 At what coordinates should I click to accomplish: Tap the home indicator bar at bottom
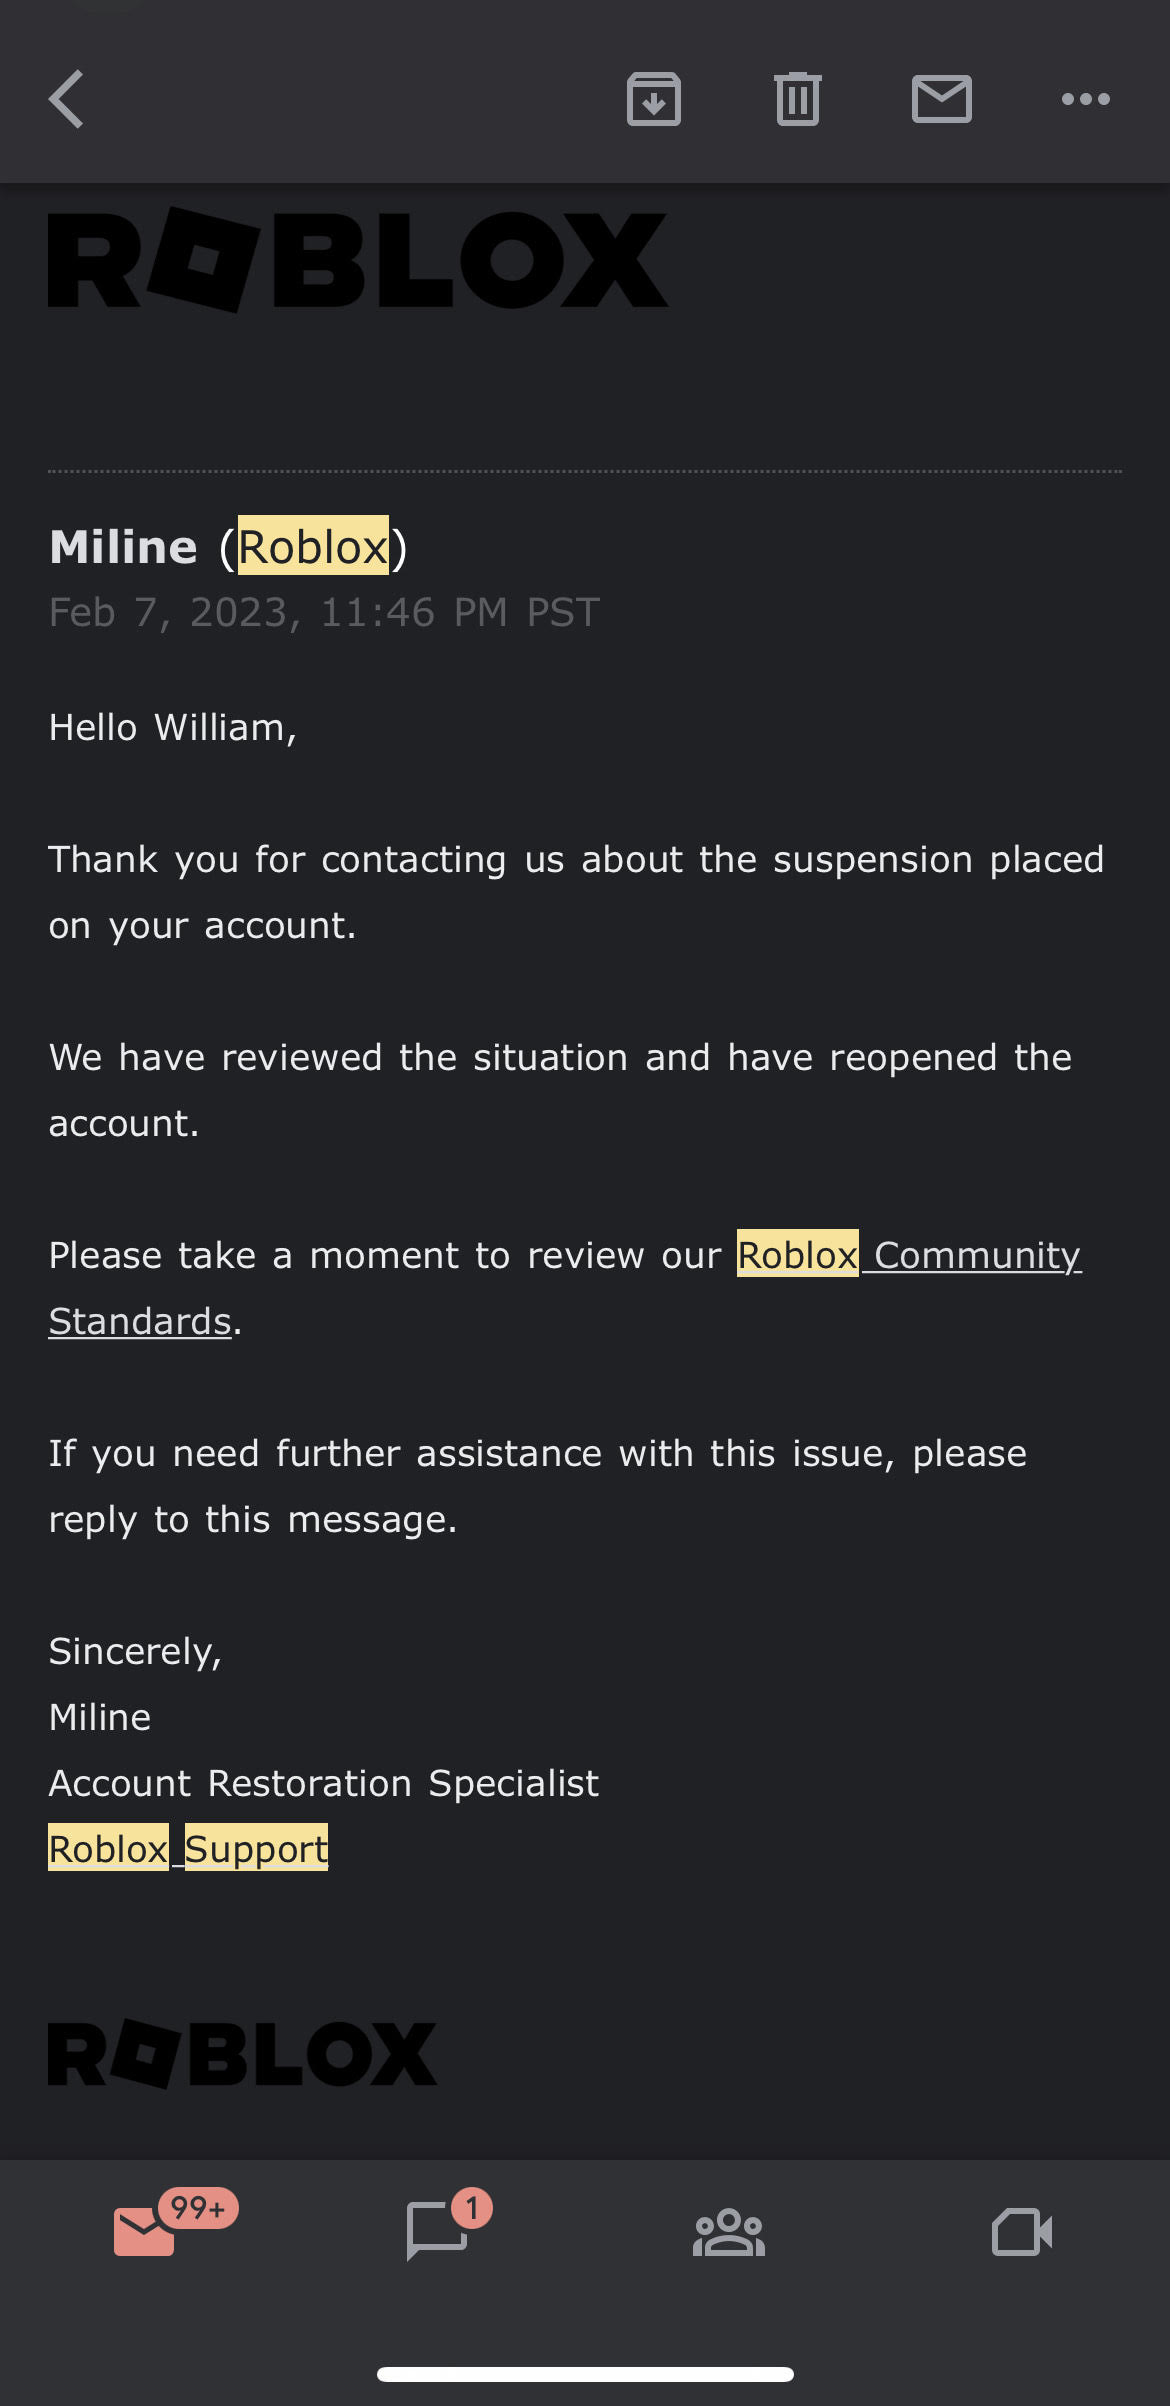click(x=585, y=2374)
